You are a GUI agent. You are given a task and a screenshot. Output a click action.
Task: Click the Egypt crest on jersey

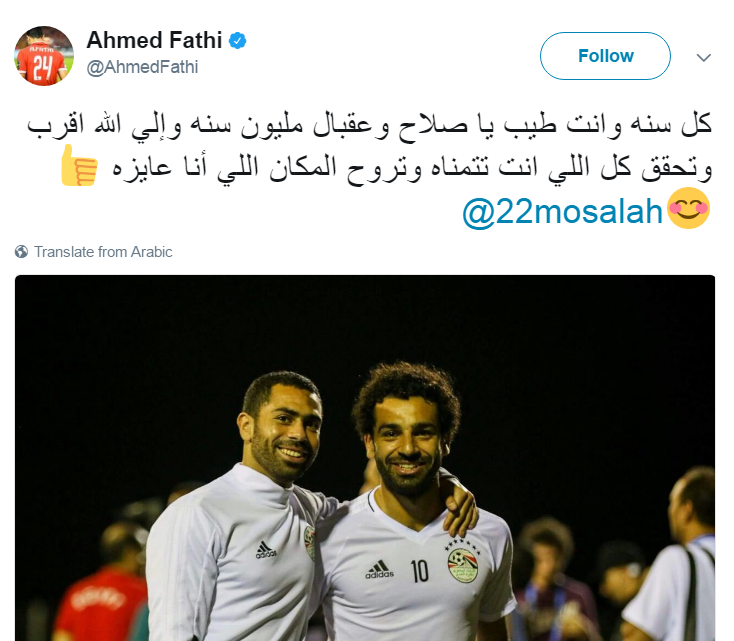tap(462, 565)
